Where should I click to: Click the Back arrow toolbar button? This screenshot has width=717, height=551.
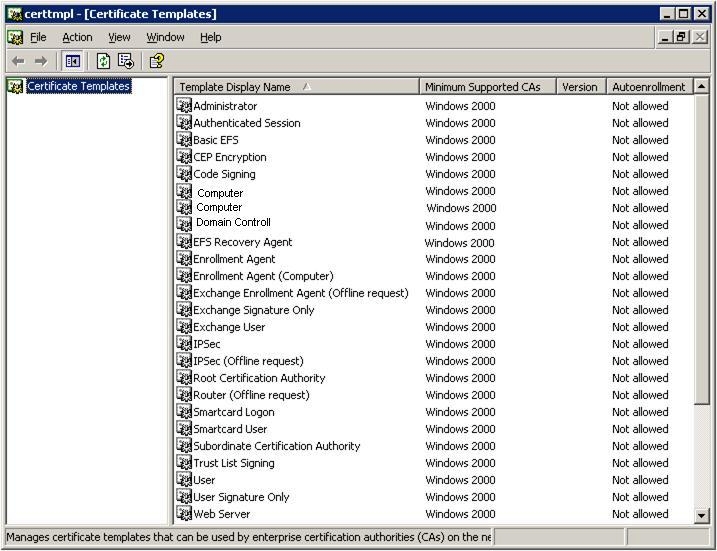coord(18,61)
